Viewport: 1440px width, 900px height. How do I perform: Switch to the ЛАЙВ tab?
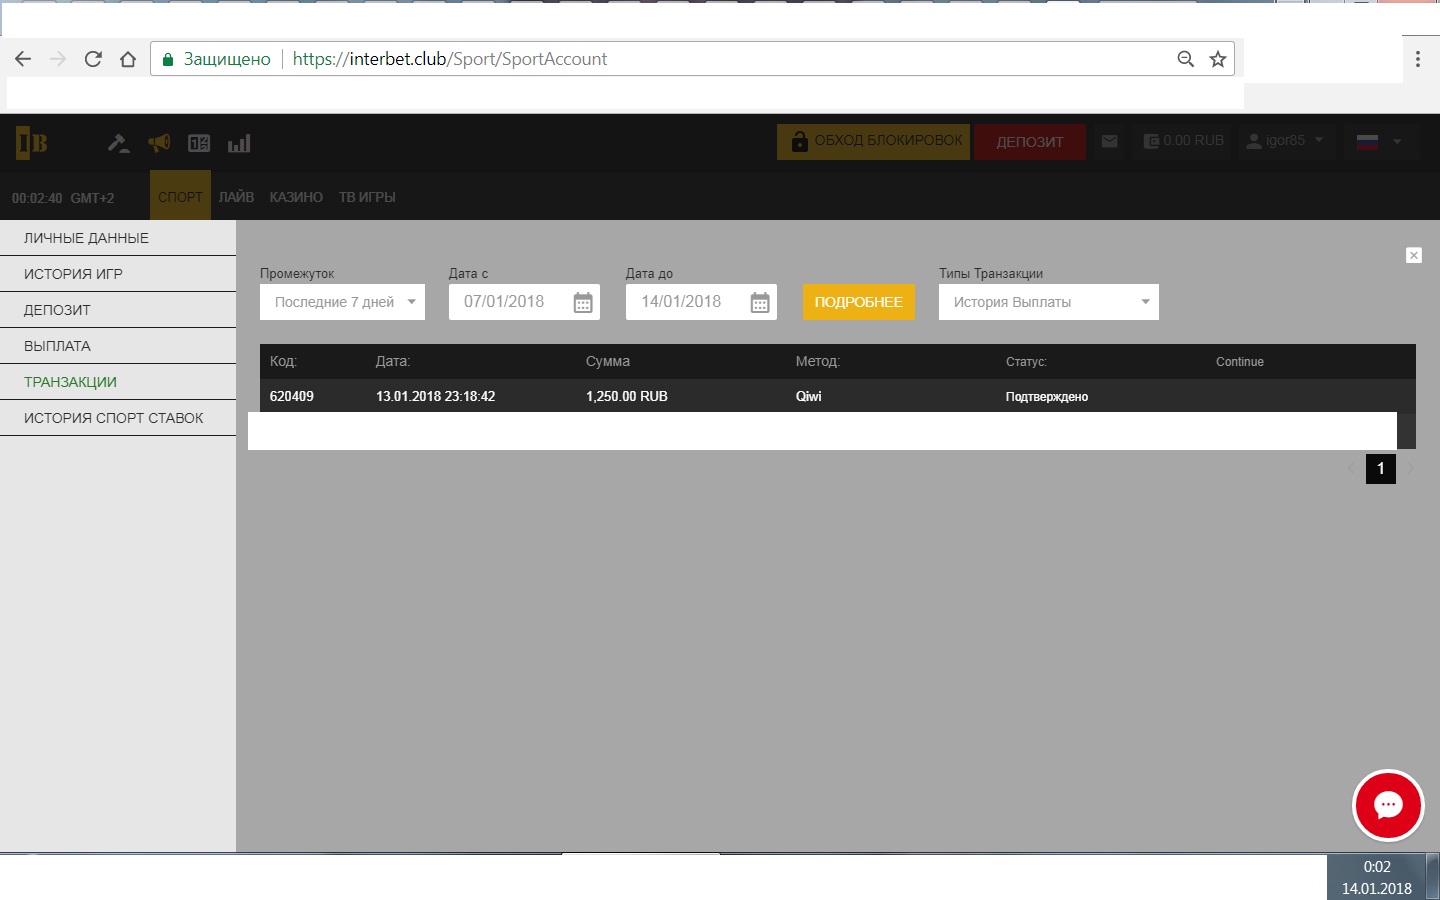[x=236, y=197]
